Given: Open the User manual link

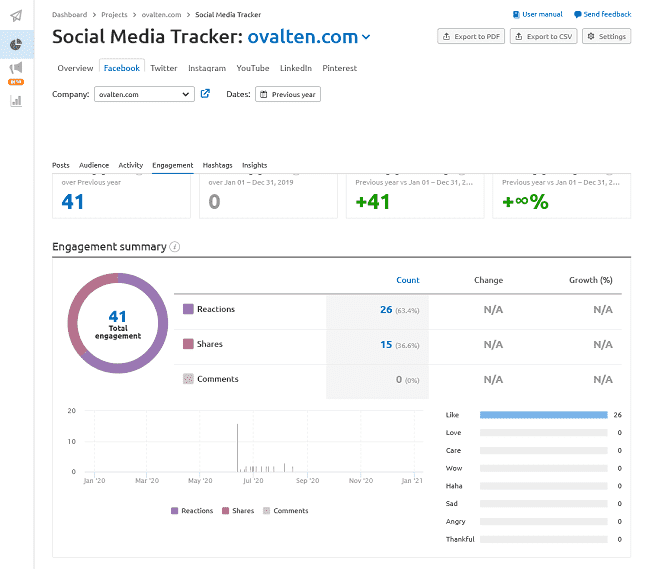Looking at the screenshot, I should pyautogui.click(x=542, y=14).
